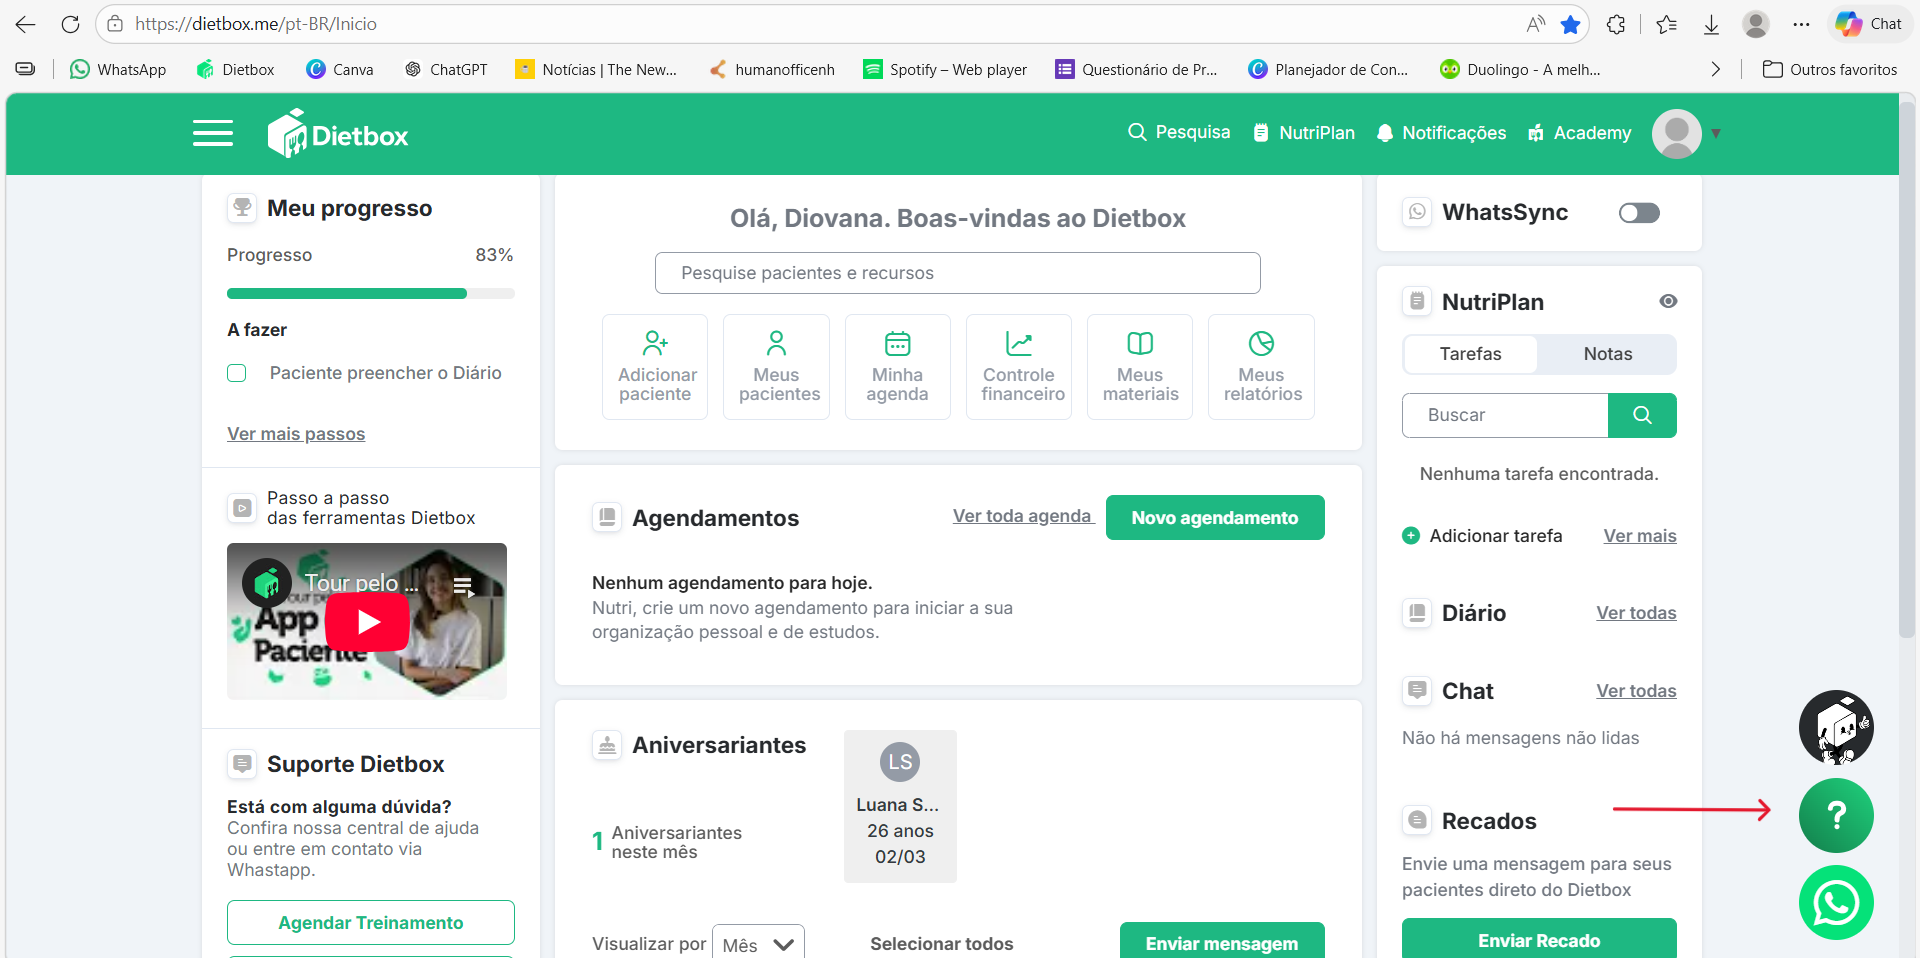
Task: Open the green help question-mark button
Action: pos(1836,816)
